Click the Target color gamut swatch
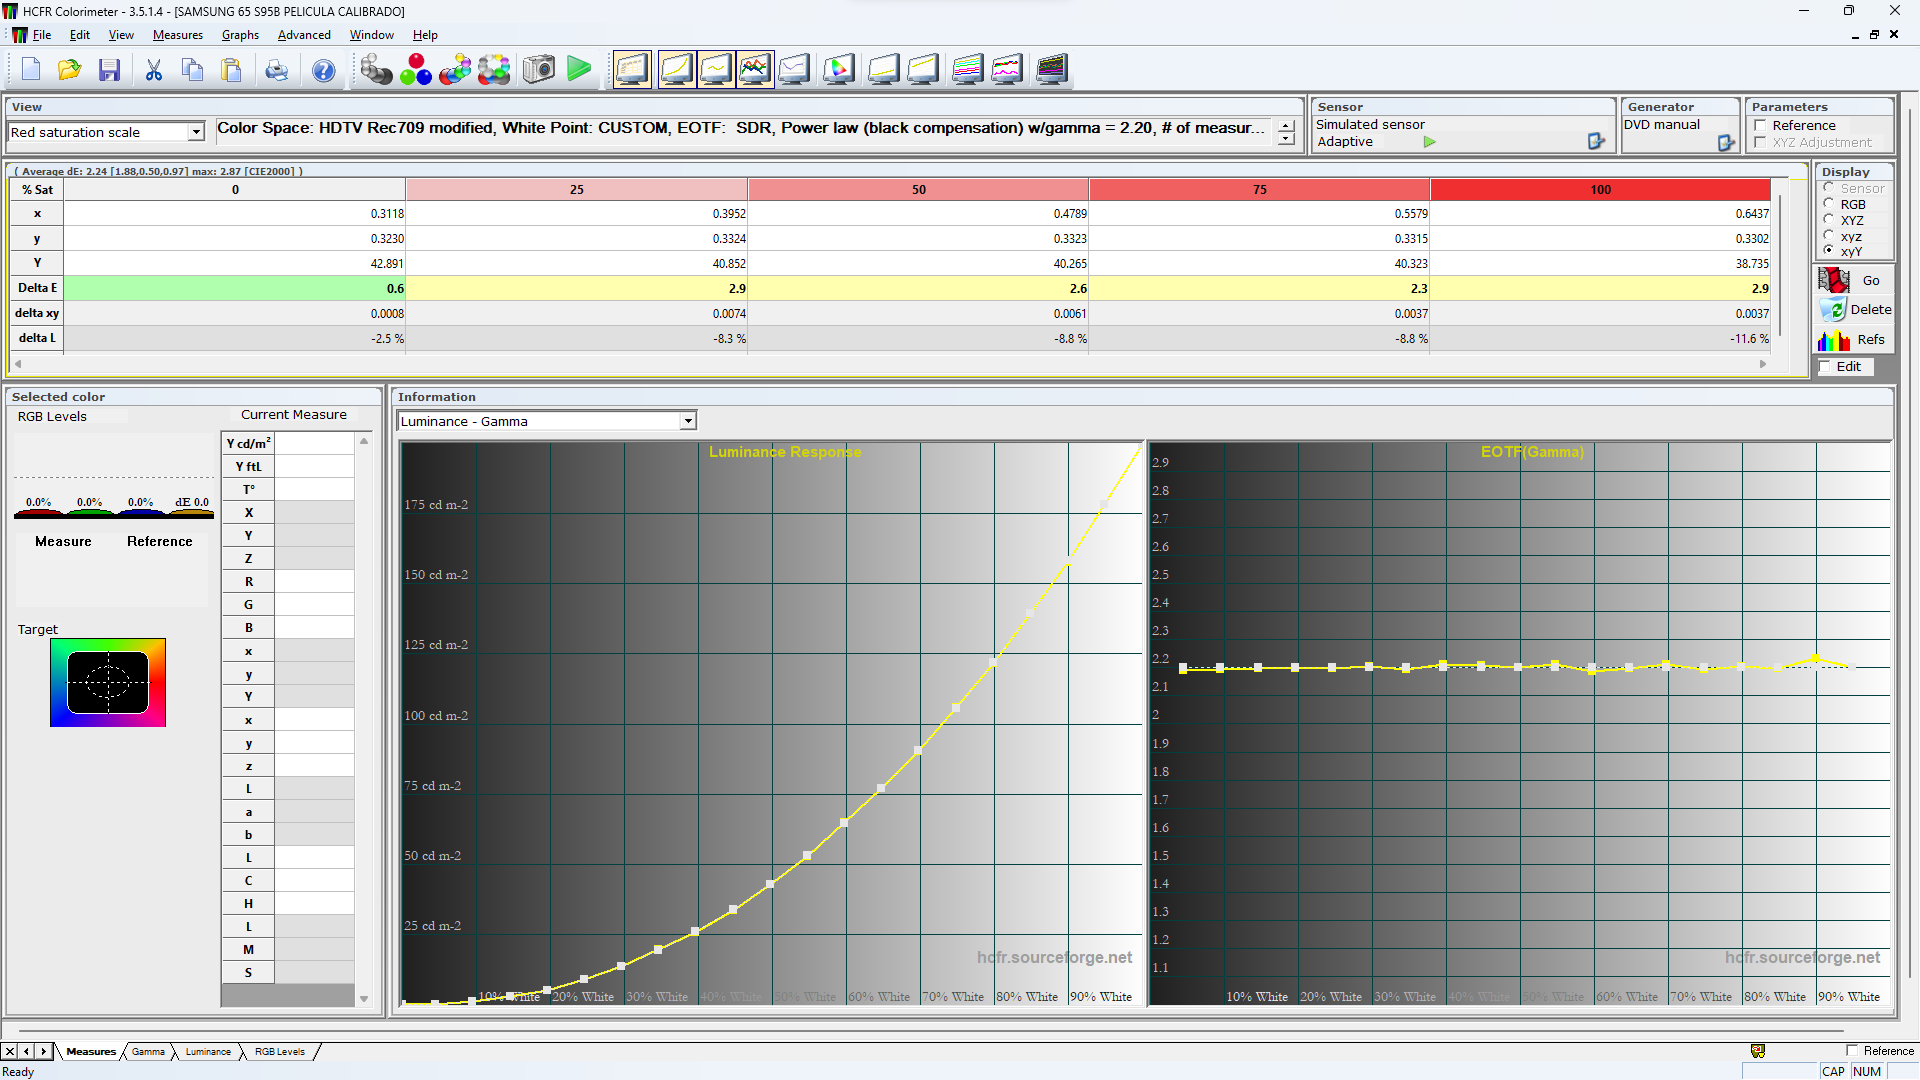The width and height of the screenshot is (1920, 1080). pyautogui.click(x=108, y=683)
